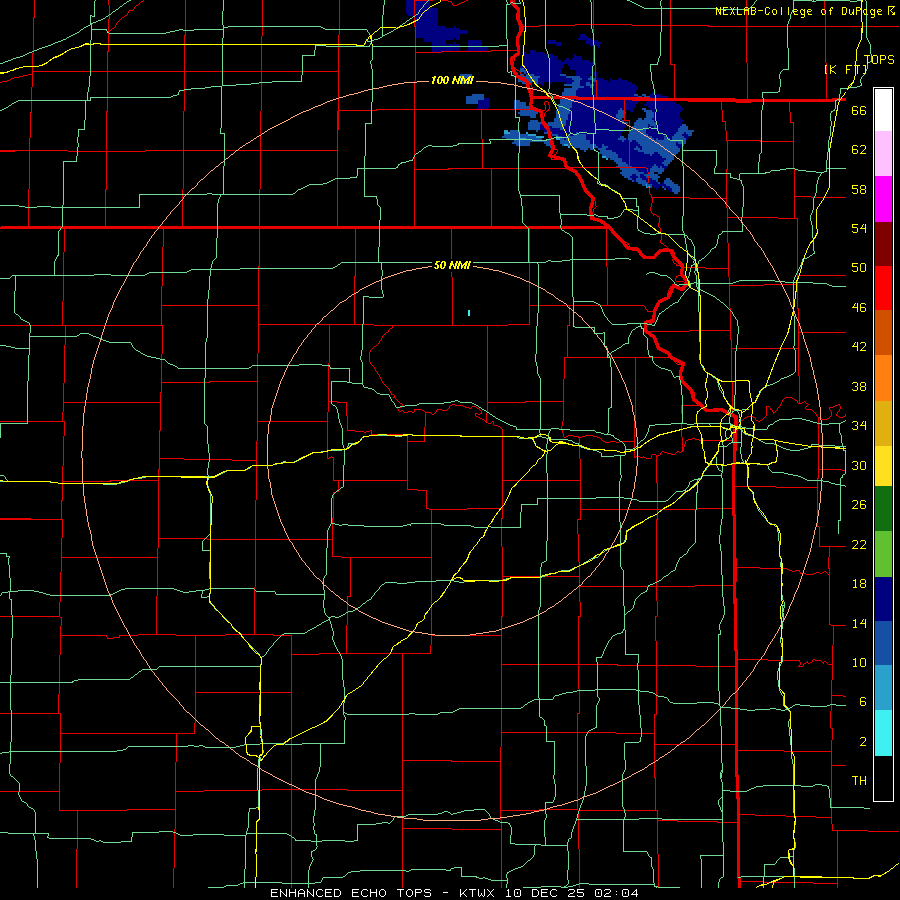Viewport: 900px width, 900px height.
Task: Click the 50 NMI range ring label
Action: coord(452,265)
